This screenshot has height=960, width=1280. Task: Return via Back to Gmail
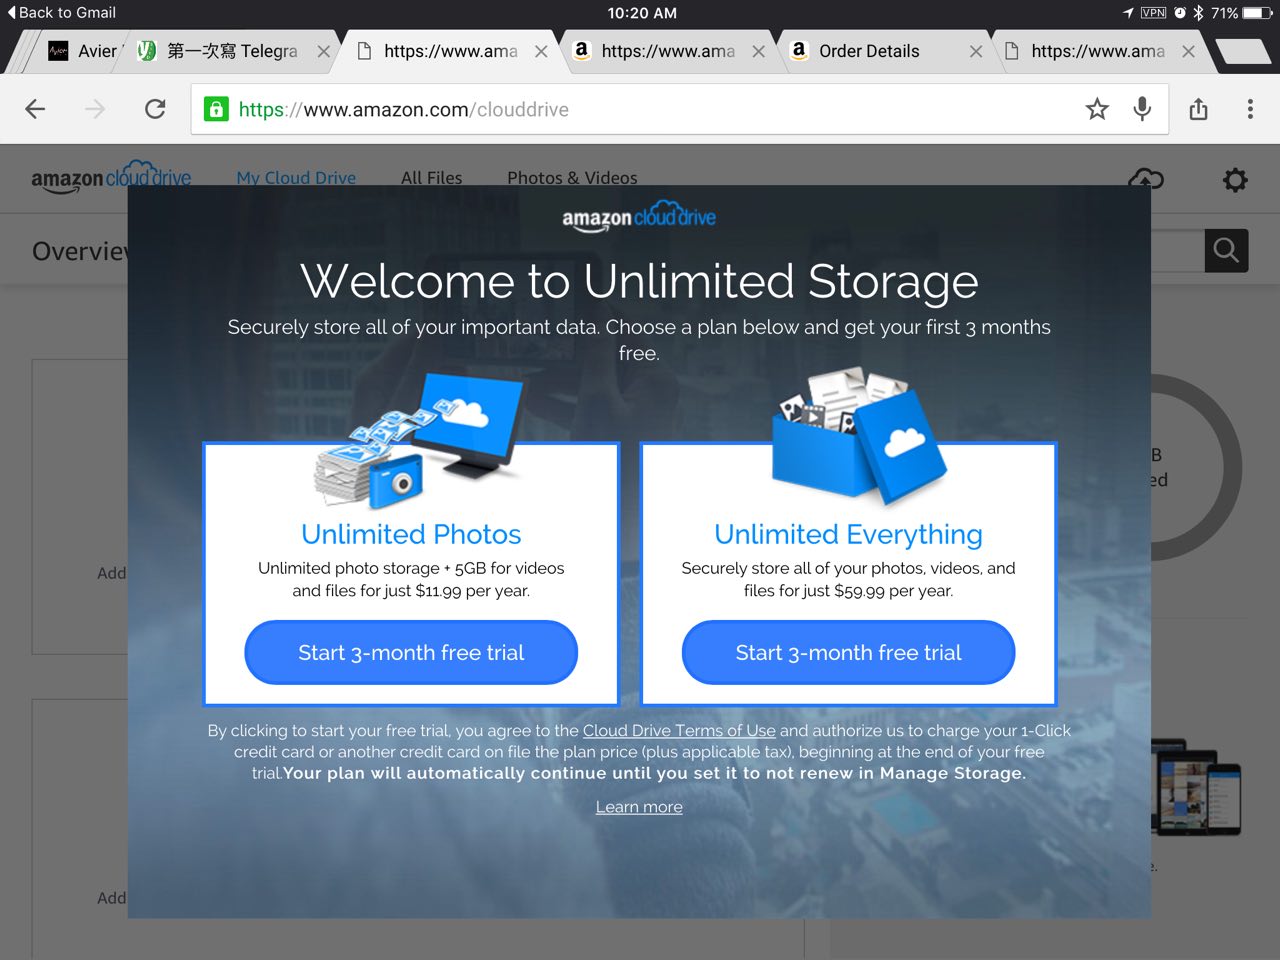point(61,13)
